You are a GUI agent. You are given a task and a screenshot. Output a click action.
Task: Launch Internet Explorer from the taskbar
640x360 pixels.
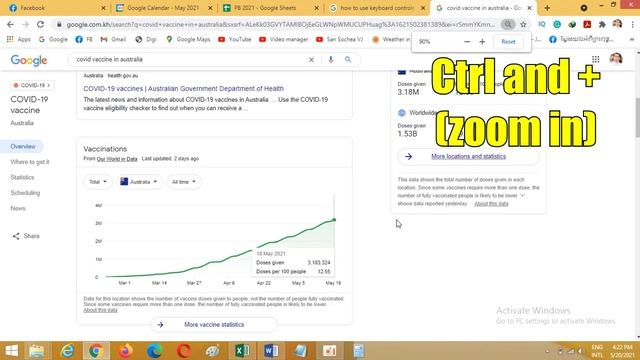point(67,351)
